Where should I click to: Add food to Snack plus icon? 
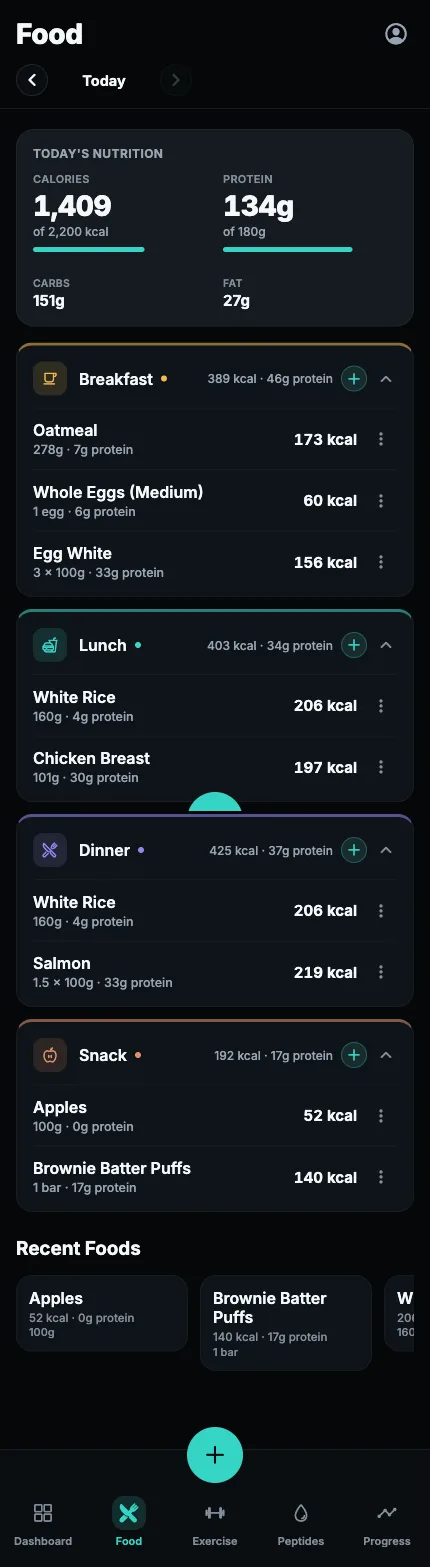coord(354,1055)
